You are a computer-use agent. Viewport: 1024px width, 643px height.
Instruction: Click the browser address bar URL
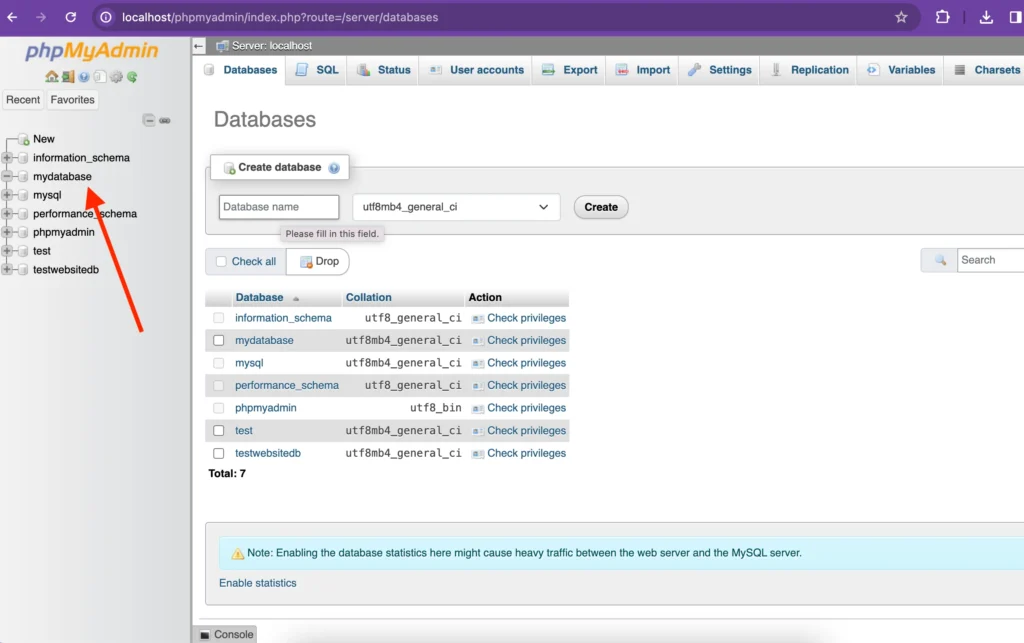[280, 17]
